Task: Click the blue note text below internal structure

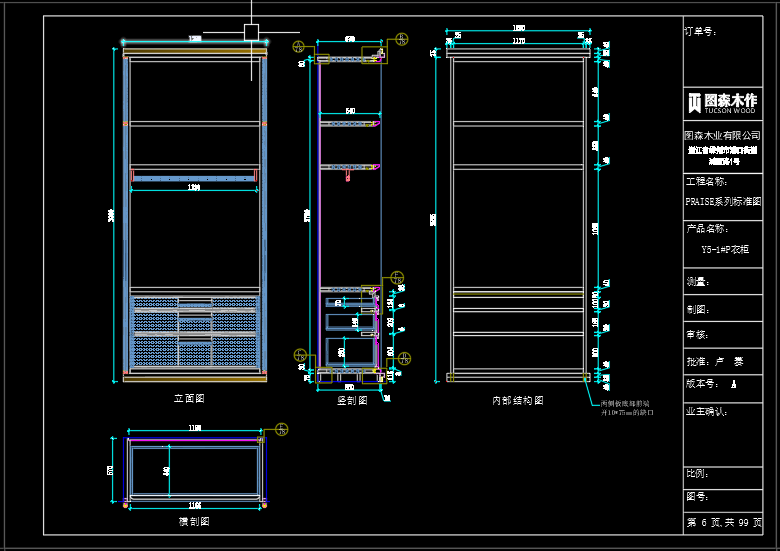Action: [627, 407]
